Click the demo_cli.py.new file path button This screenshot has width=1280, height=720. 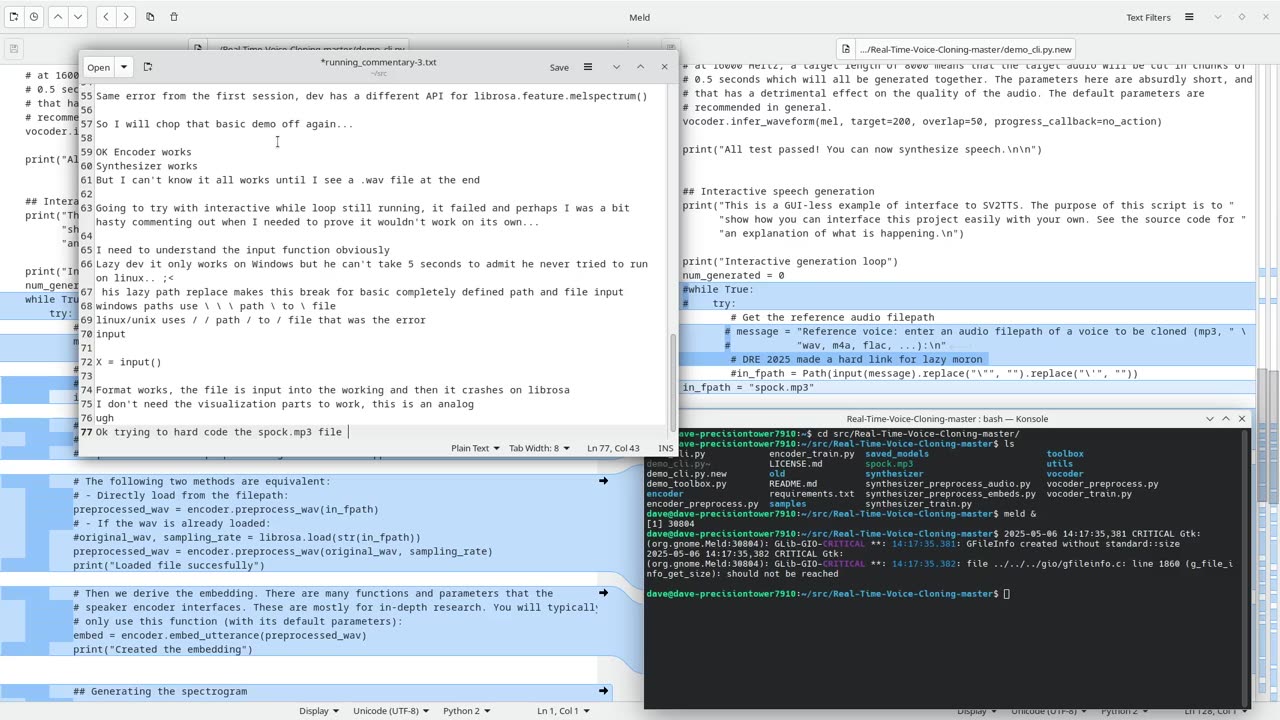pos(966,48)
